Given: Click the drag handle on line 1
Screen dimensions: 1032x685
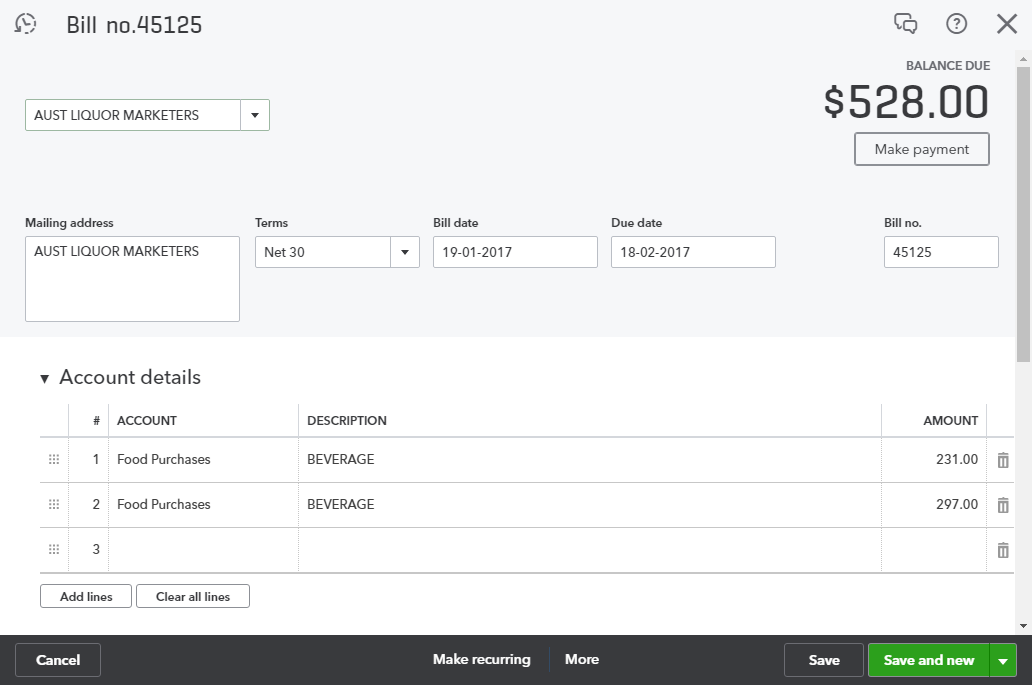Looking at the screenshot, I should click(x=53, y=459).
